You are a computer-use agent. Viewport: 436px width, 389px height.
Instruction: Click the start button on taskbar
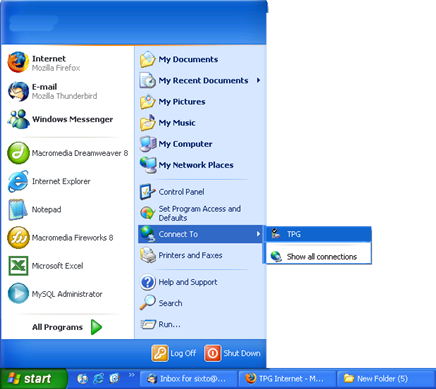(x=33, y=379)
